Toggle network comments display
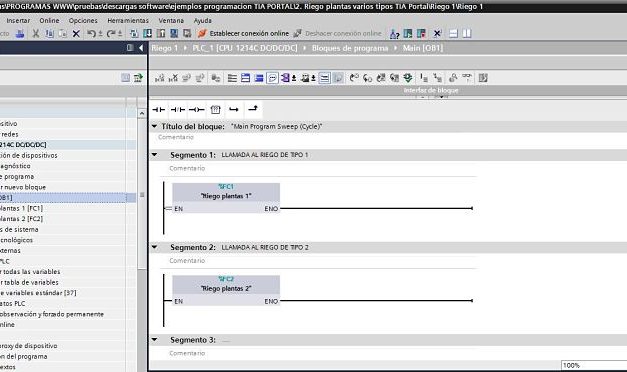This screenshot has height=372, width=627. 324,78
